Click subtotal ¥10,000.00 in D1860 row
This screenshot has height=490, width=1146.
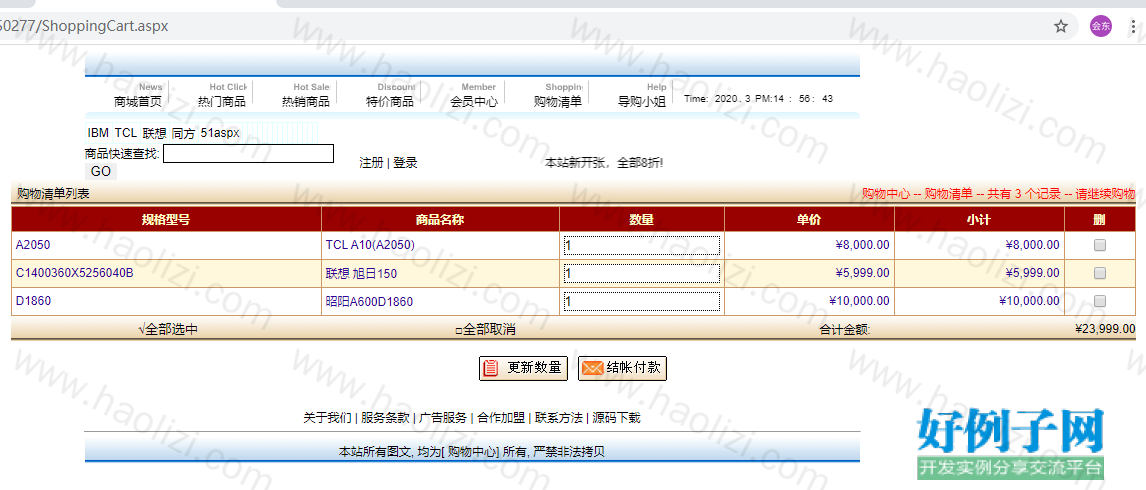click(x=1029, y=301)
